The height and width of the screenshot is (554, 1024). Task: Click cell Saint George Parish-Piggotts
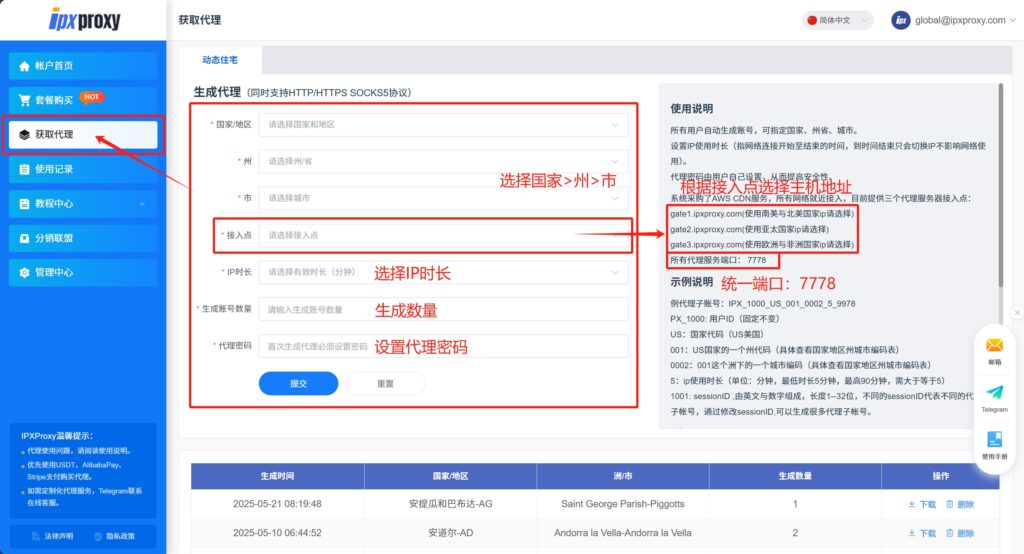[x=623, y=504]
